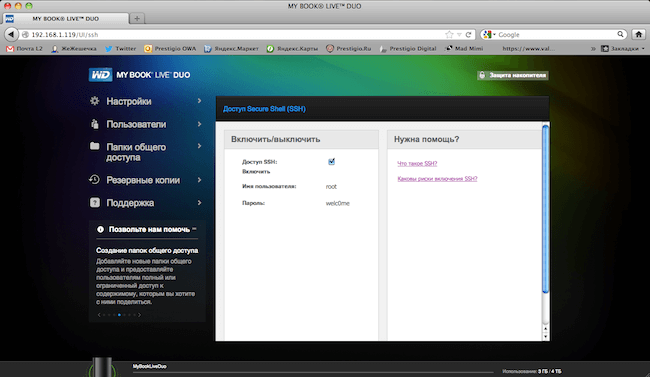This screenshot has height=377, width=650.
Task: Reload the page with the refresh icon
Action: pos(468,35)
